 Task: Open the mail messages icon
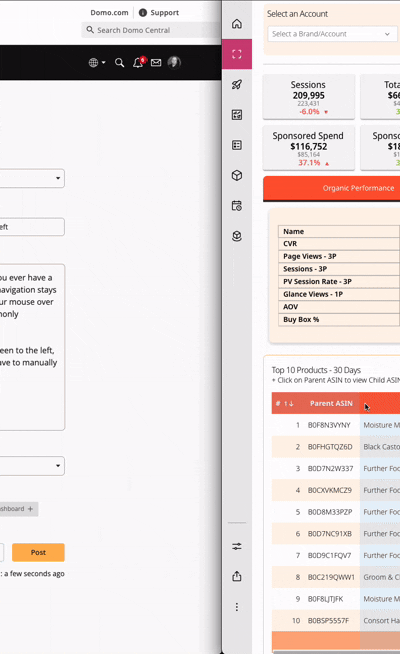tap(156, 63)
